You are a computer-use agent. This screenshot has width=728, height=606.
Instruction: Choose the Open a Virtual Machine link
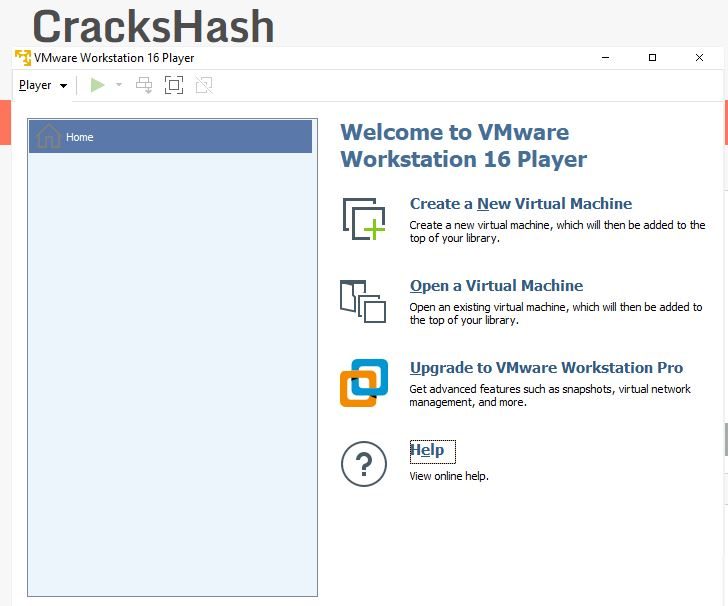point(496,286)
